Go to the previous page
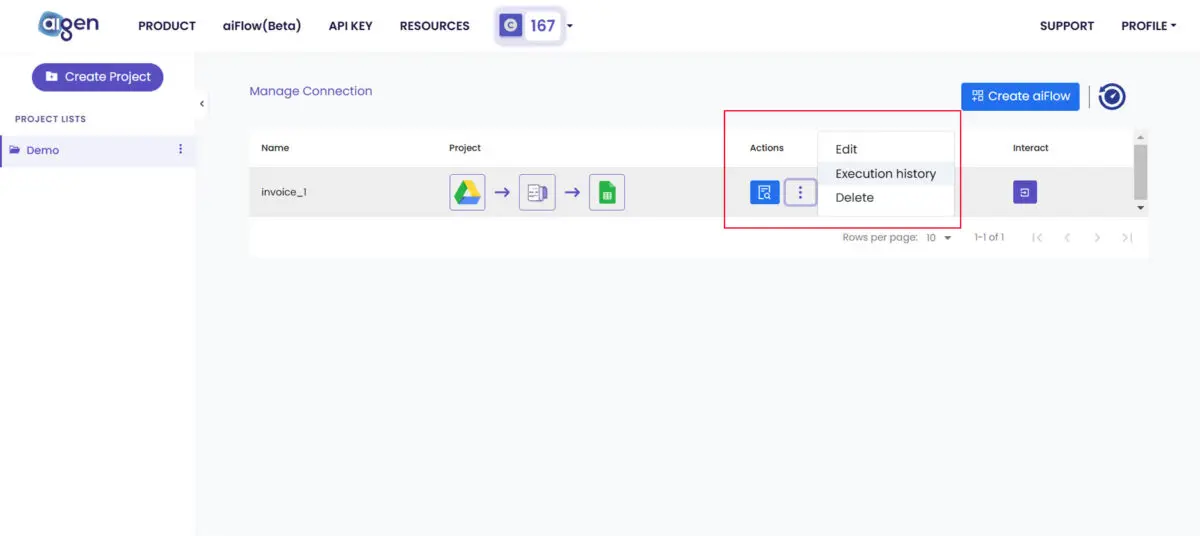This screenshot has height=536, width=1200. (1067, 238)
